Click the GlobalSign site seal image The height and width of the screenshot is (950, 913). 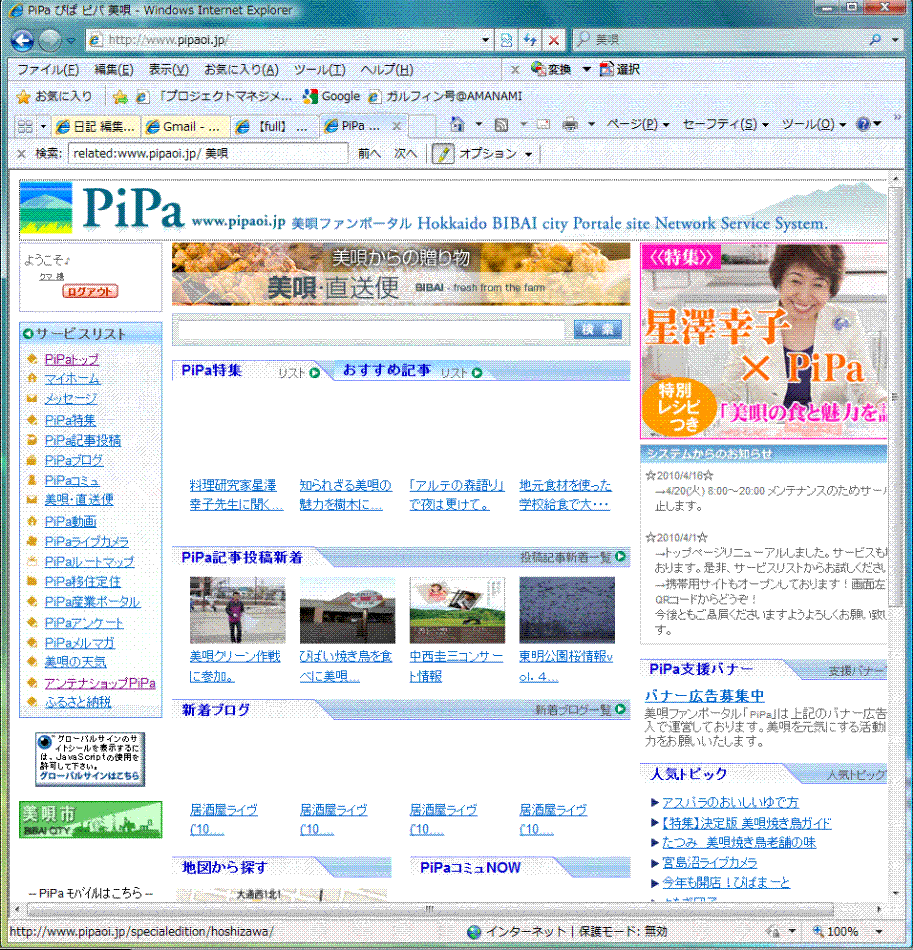(90, 759)
